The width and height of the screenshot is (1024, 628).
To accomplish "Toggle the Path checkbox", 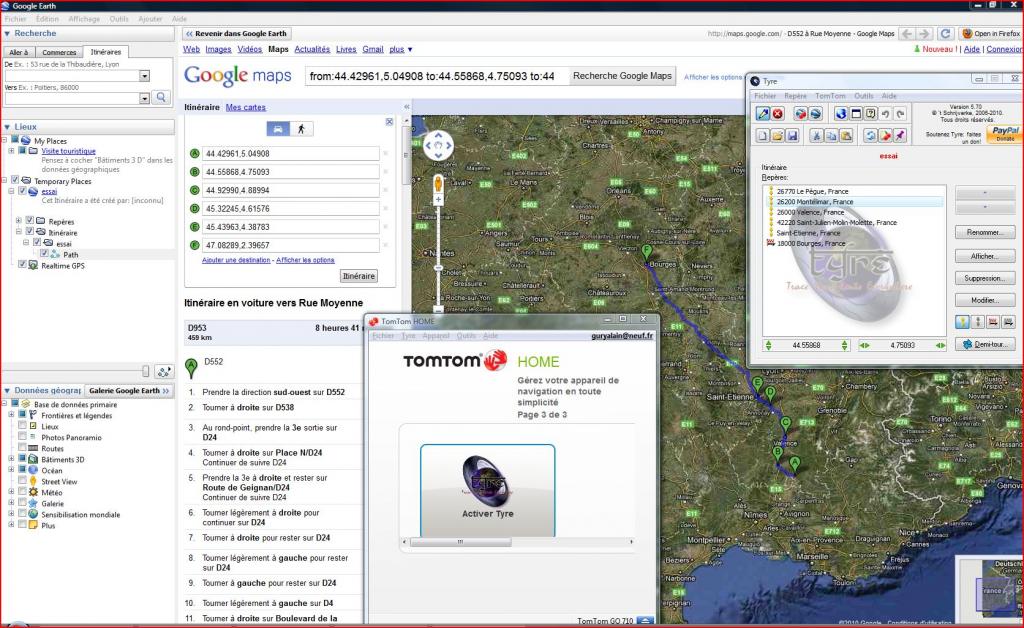I will click(44, 254).
